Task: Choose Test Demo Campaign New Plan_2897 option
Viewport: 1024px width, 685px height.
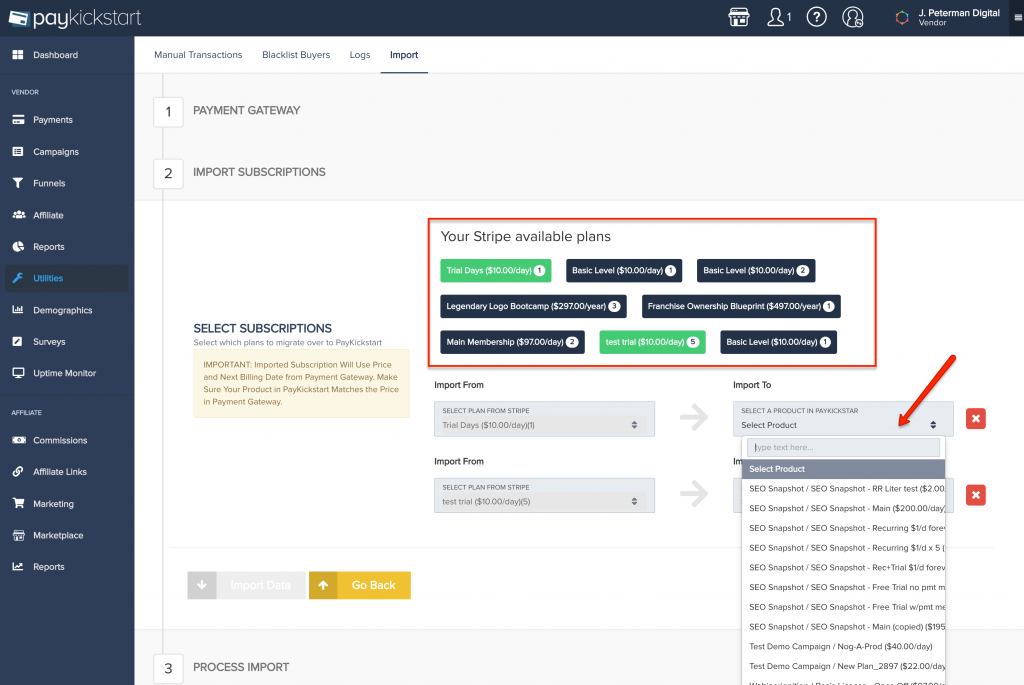Action: (x=843, y=666)
